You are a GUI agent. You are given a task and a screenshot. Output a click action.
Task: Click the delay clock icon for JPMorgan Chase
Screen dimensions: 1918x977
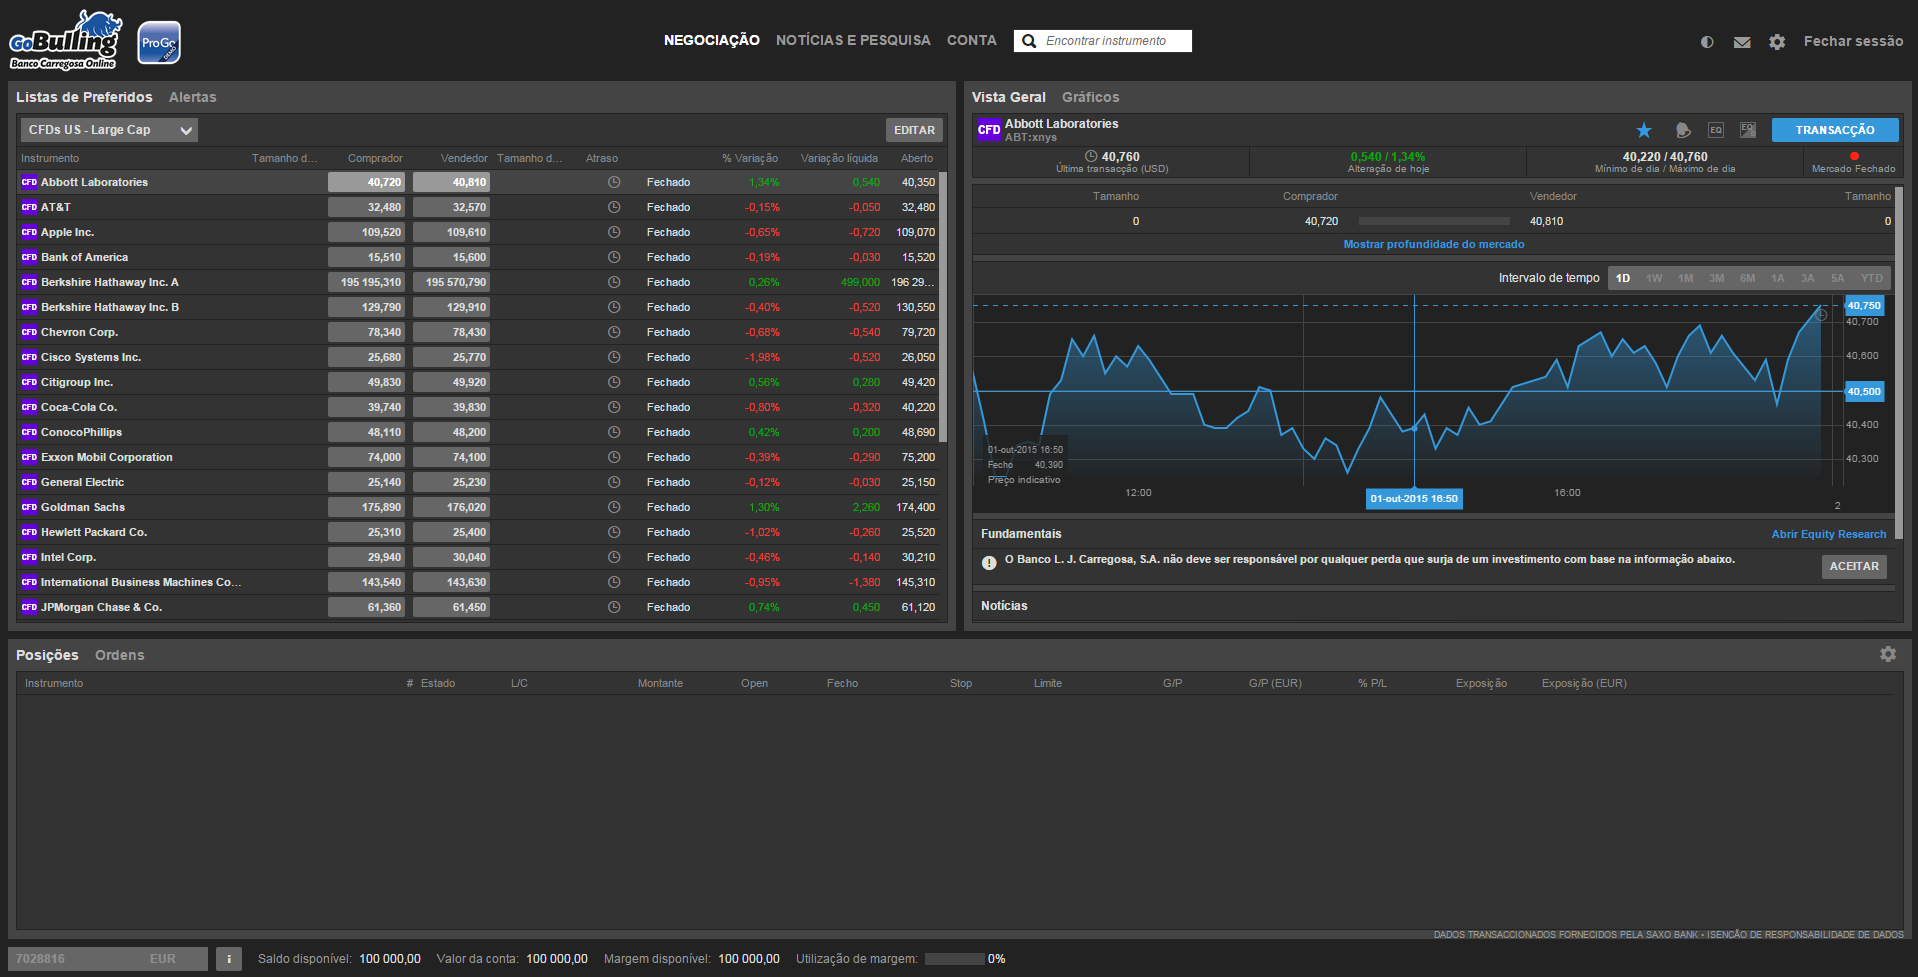pos(614,607)
